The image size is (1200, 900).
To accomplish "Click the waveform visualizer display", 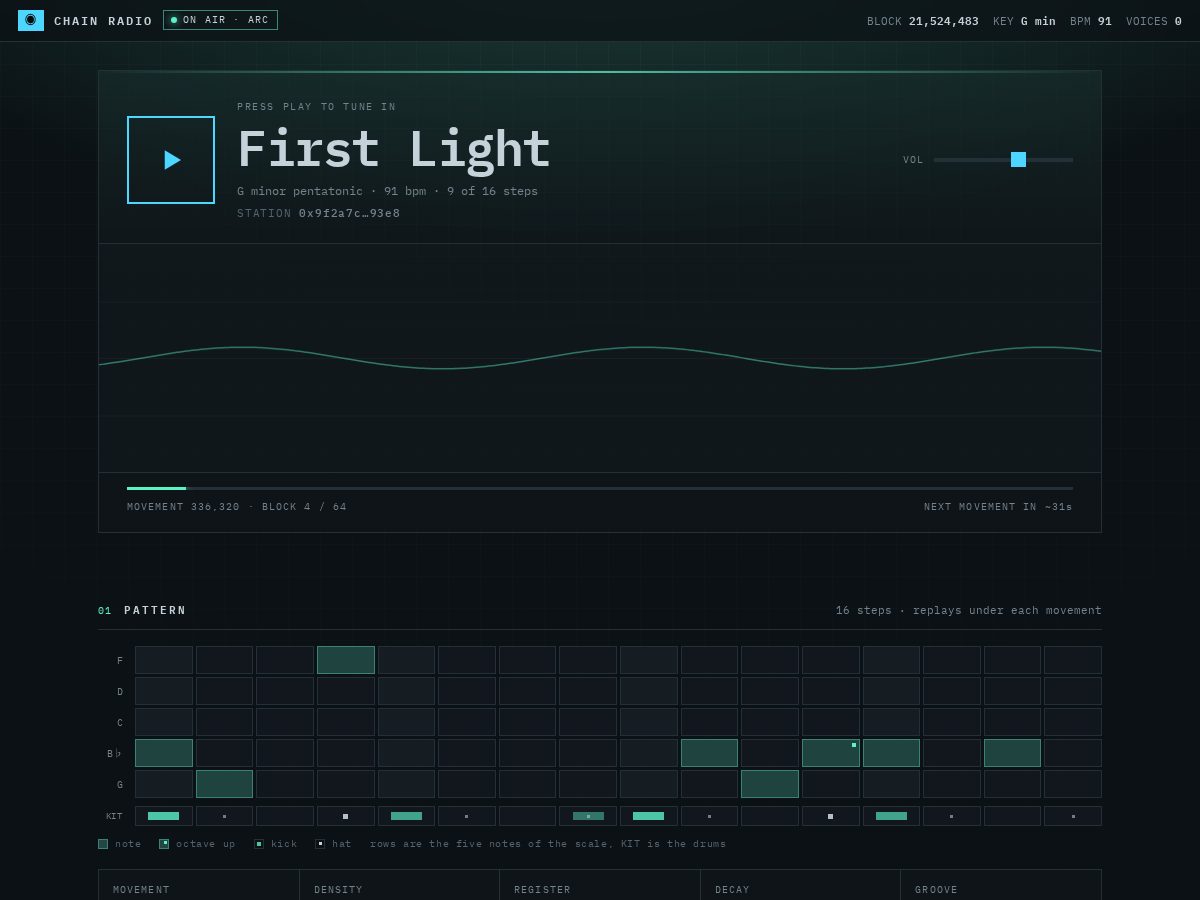I will (x=600, y=358).
